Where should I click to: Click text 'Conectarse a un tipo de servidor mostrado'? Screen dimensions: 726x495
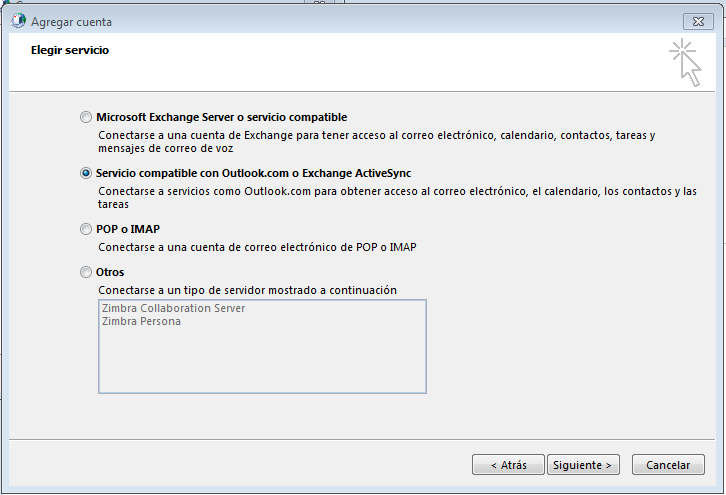coord(247,290)
